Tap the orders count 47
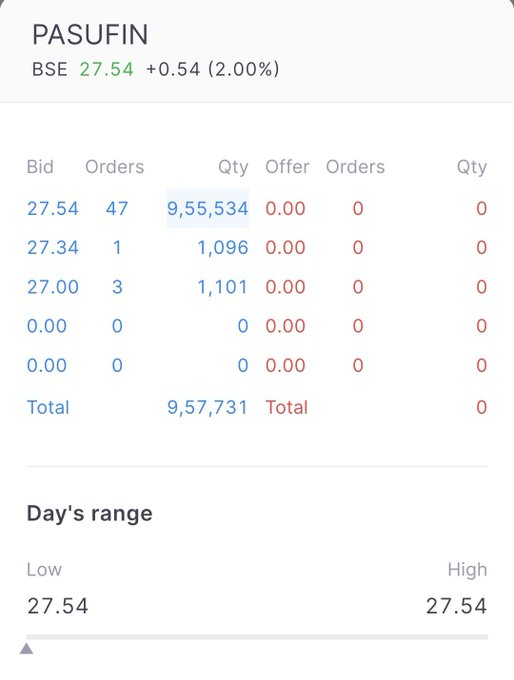514x680 pixels. coord(117,209)
